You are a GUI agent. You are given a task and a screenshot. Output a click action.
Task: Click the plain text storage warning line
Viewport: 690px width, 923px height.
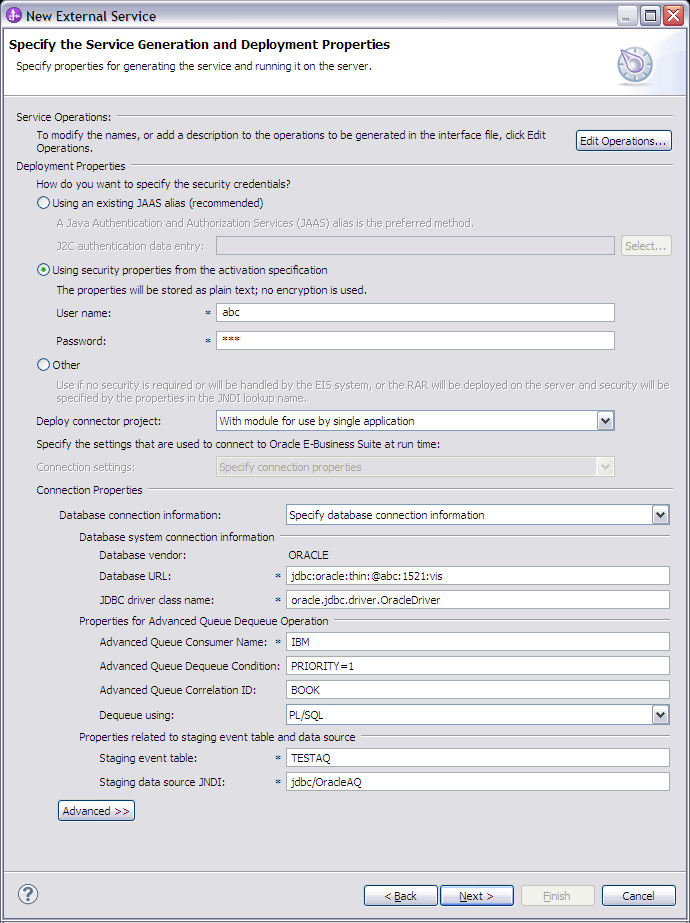(211, 290)
